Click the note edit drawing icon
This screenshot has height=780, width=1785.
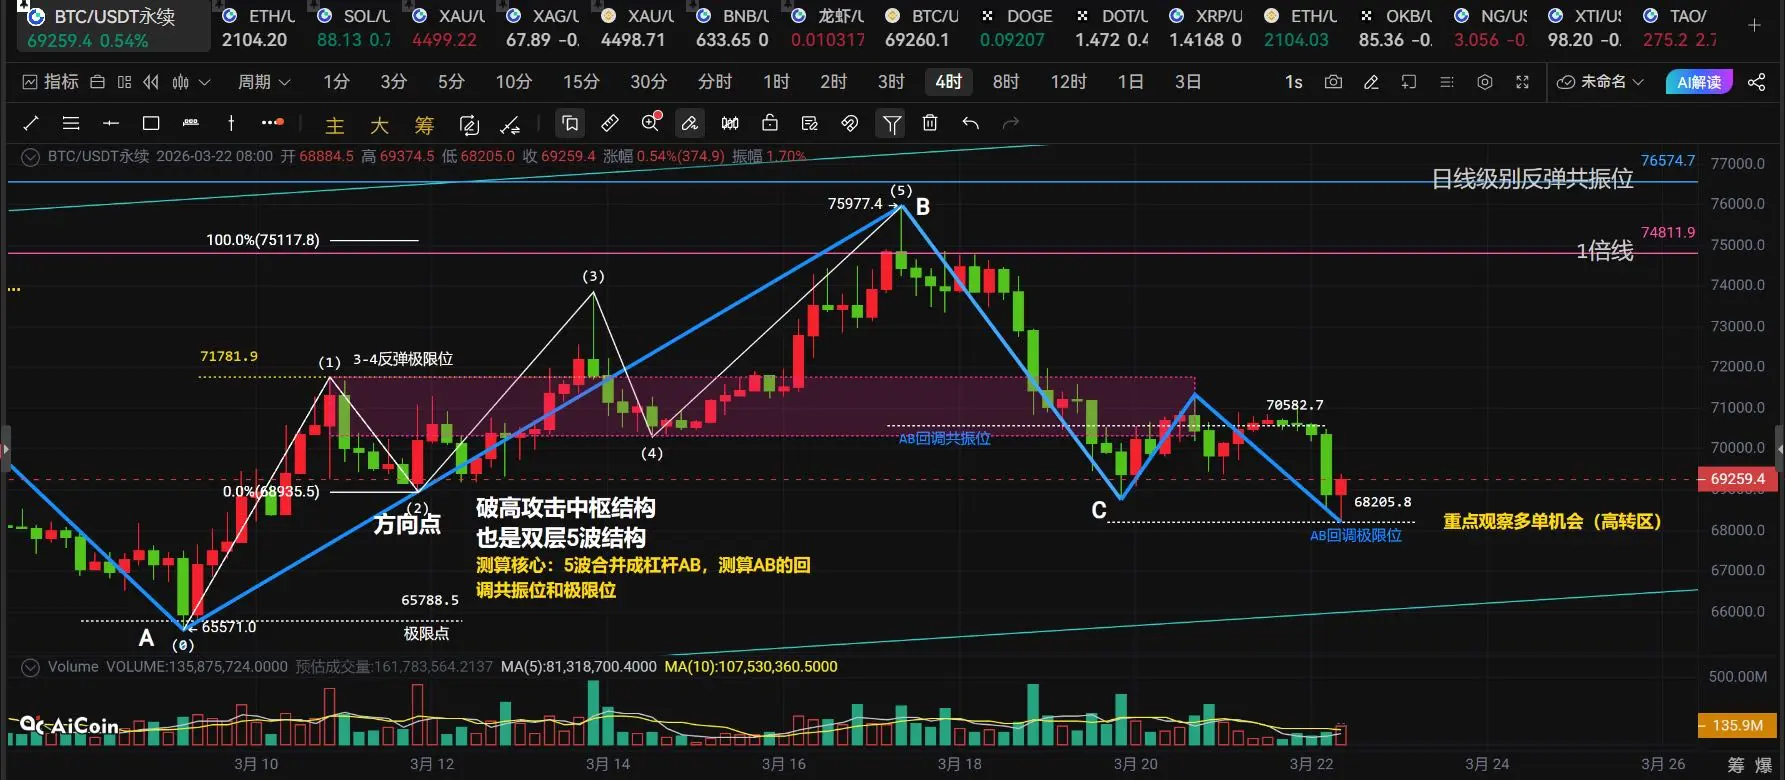tap(810, 123)
